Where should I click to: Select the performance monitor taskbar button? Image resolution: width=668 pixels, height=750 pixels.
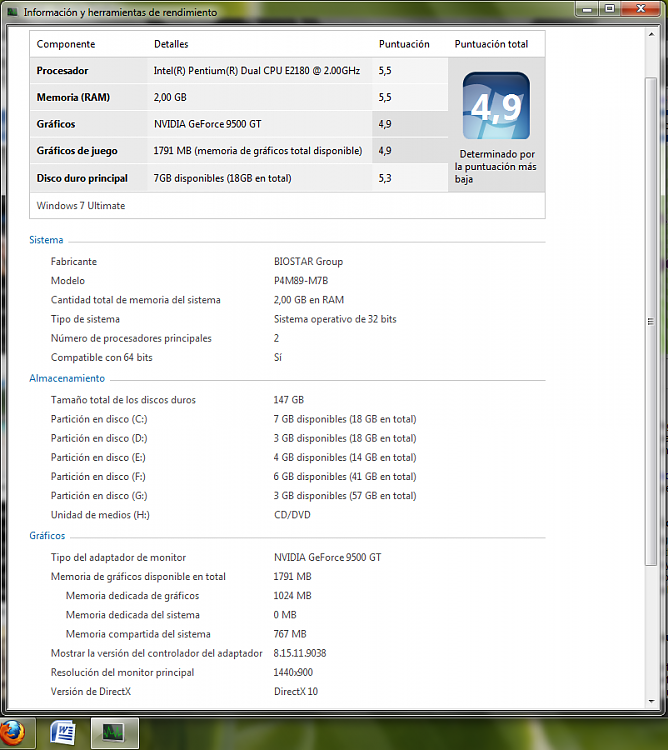[113, 732]
